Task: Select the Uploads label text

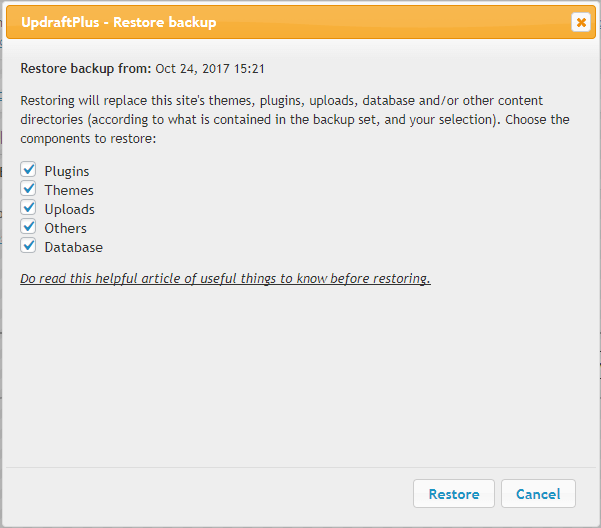Action: pos(69,209)
